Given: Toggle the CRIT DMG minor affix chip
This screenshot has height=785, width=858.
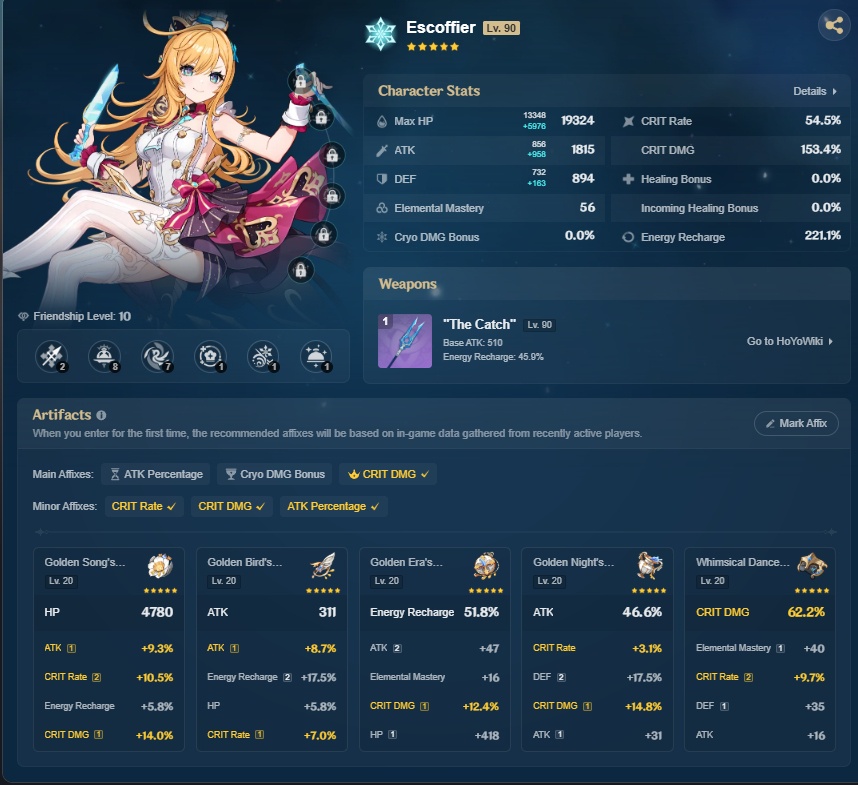Looking at the screenshot, I should pos(231,507).
